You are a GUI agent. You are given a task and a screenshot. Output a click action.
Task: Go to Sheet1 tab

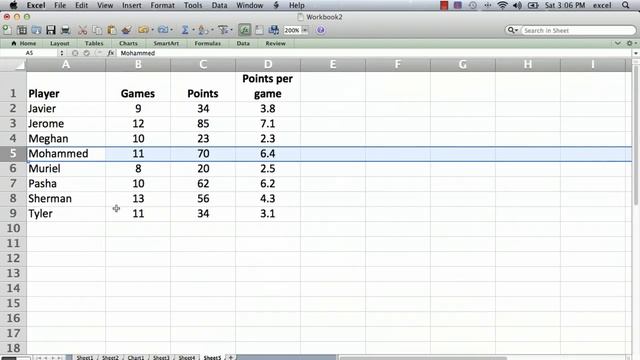84,357
